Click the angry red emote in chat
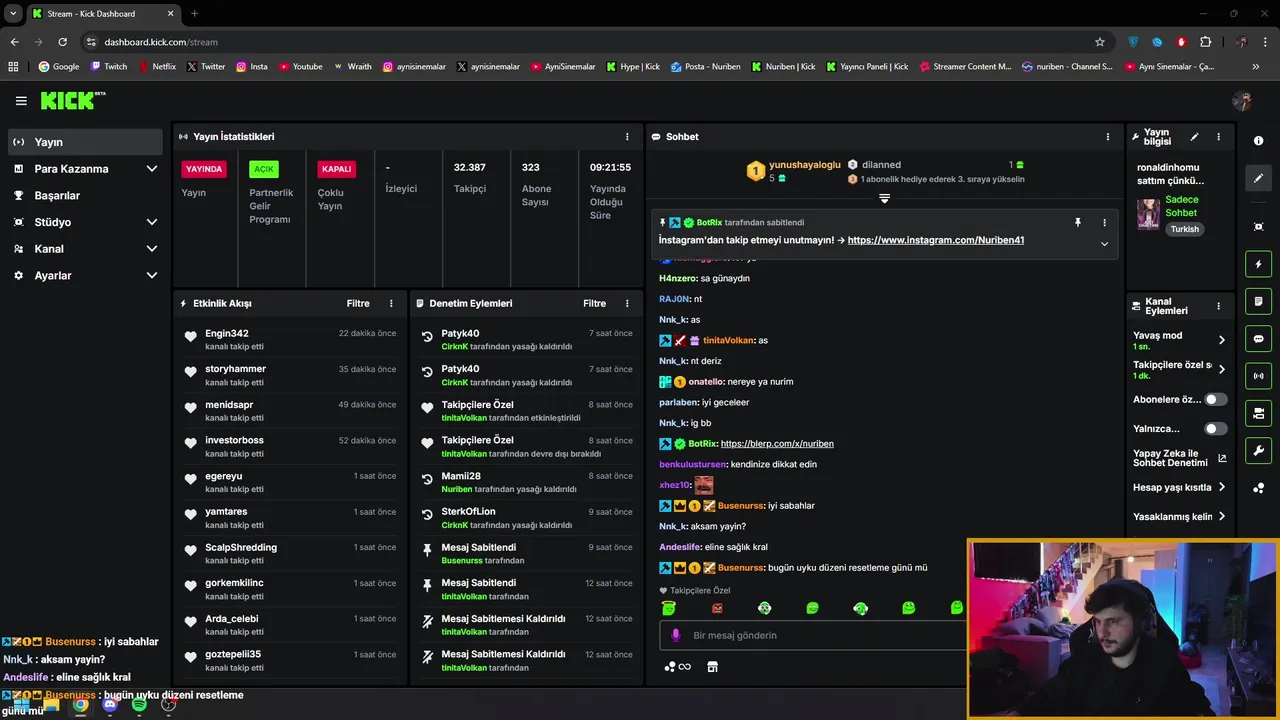This screenshot has width=1280, height=720. coord(717,608)
